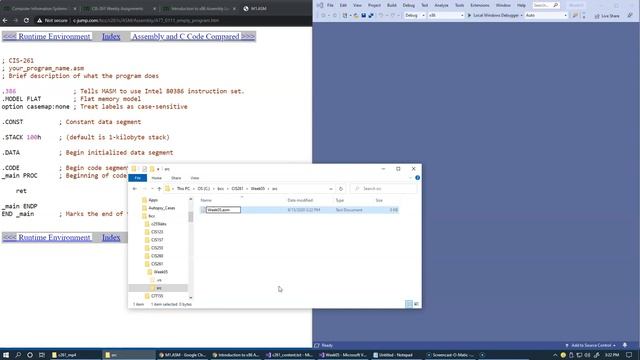Select the CIS123 folder in navigation tree
The width and height of the screenshot is (640, 360).
157,232
